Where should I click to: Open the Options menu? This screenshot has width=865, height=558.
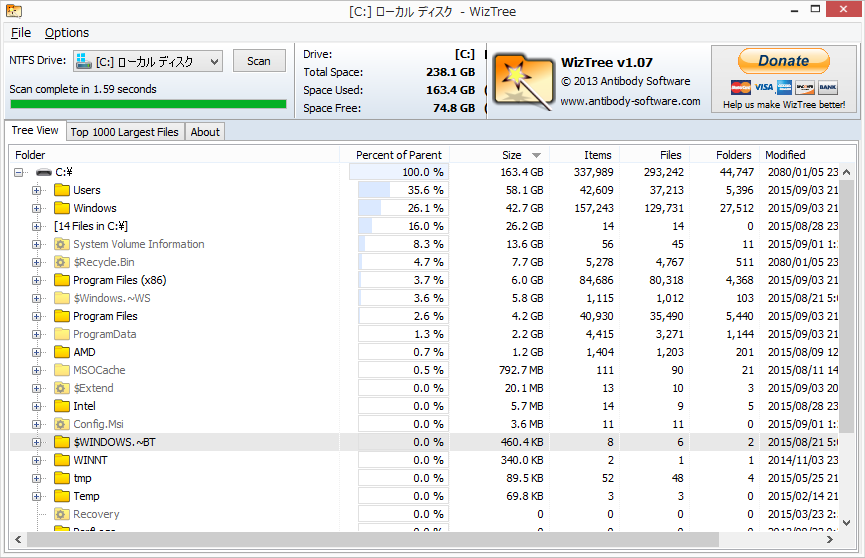point(67,33)
